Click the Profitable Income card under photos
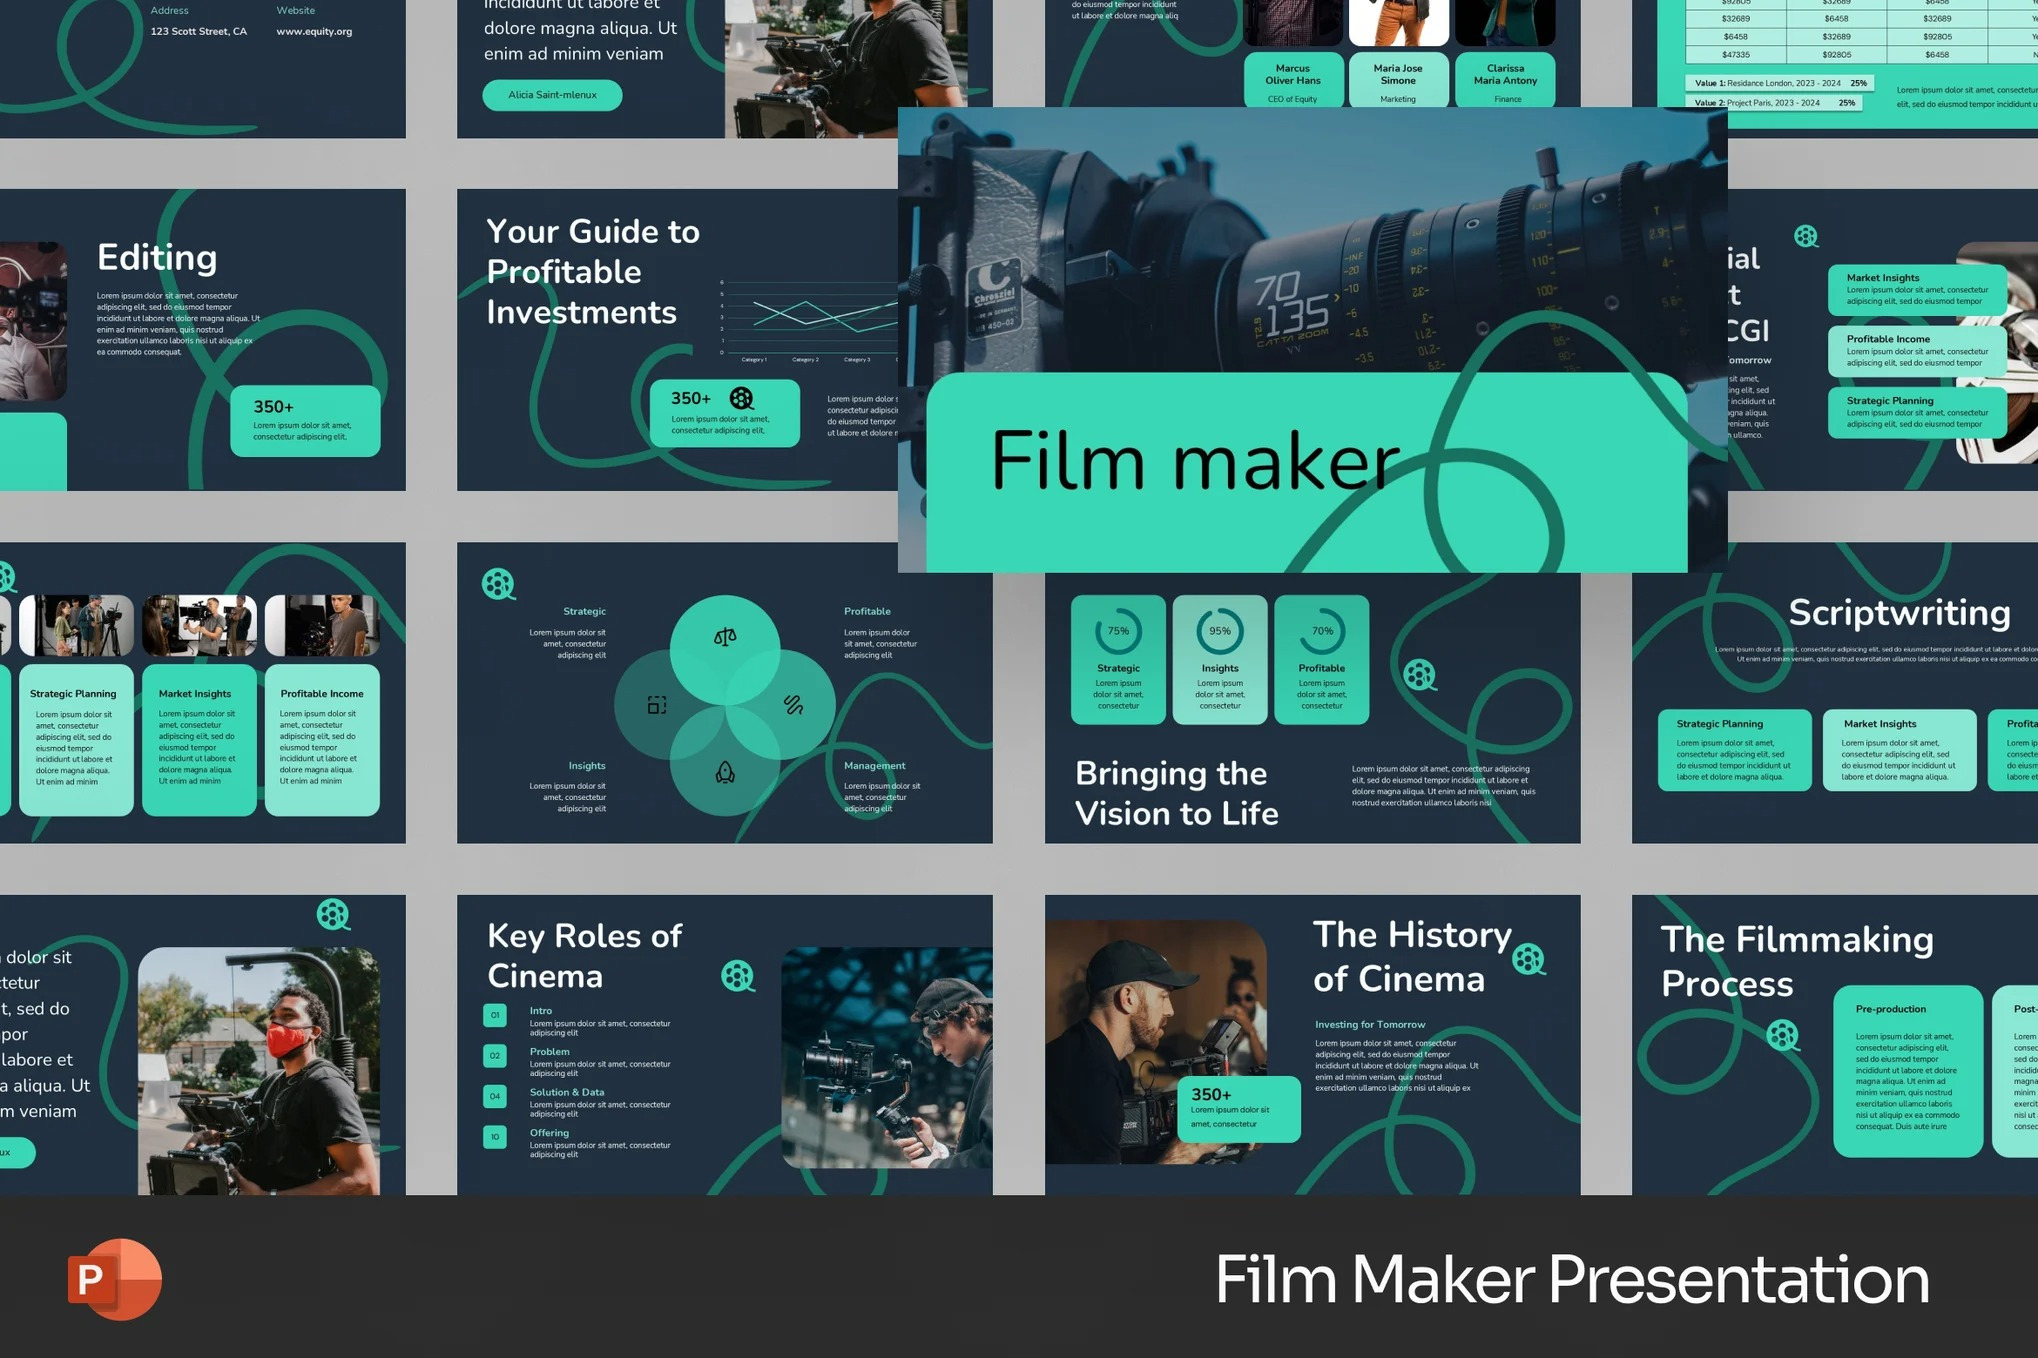This screenshot has height=1358, width=2038. click(x=321, y=738)
